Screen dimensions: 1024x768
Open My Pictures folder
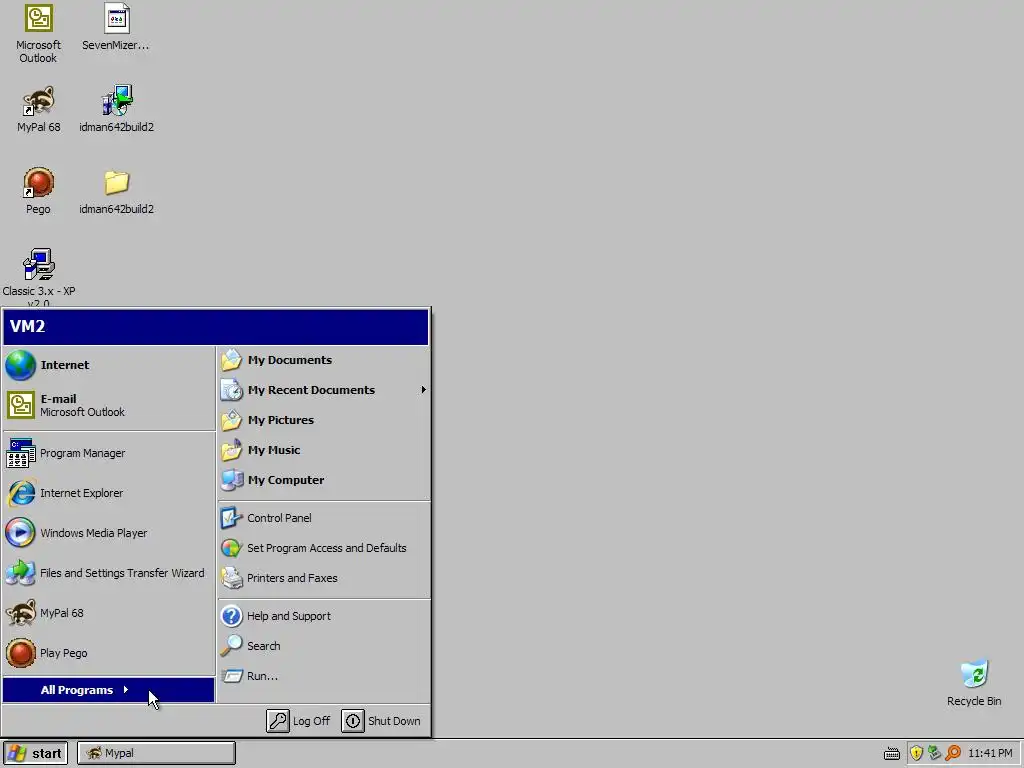coord(324,420)
